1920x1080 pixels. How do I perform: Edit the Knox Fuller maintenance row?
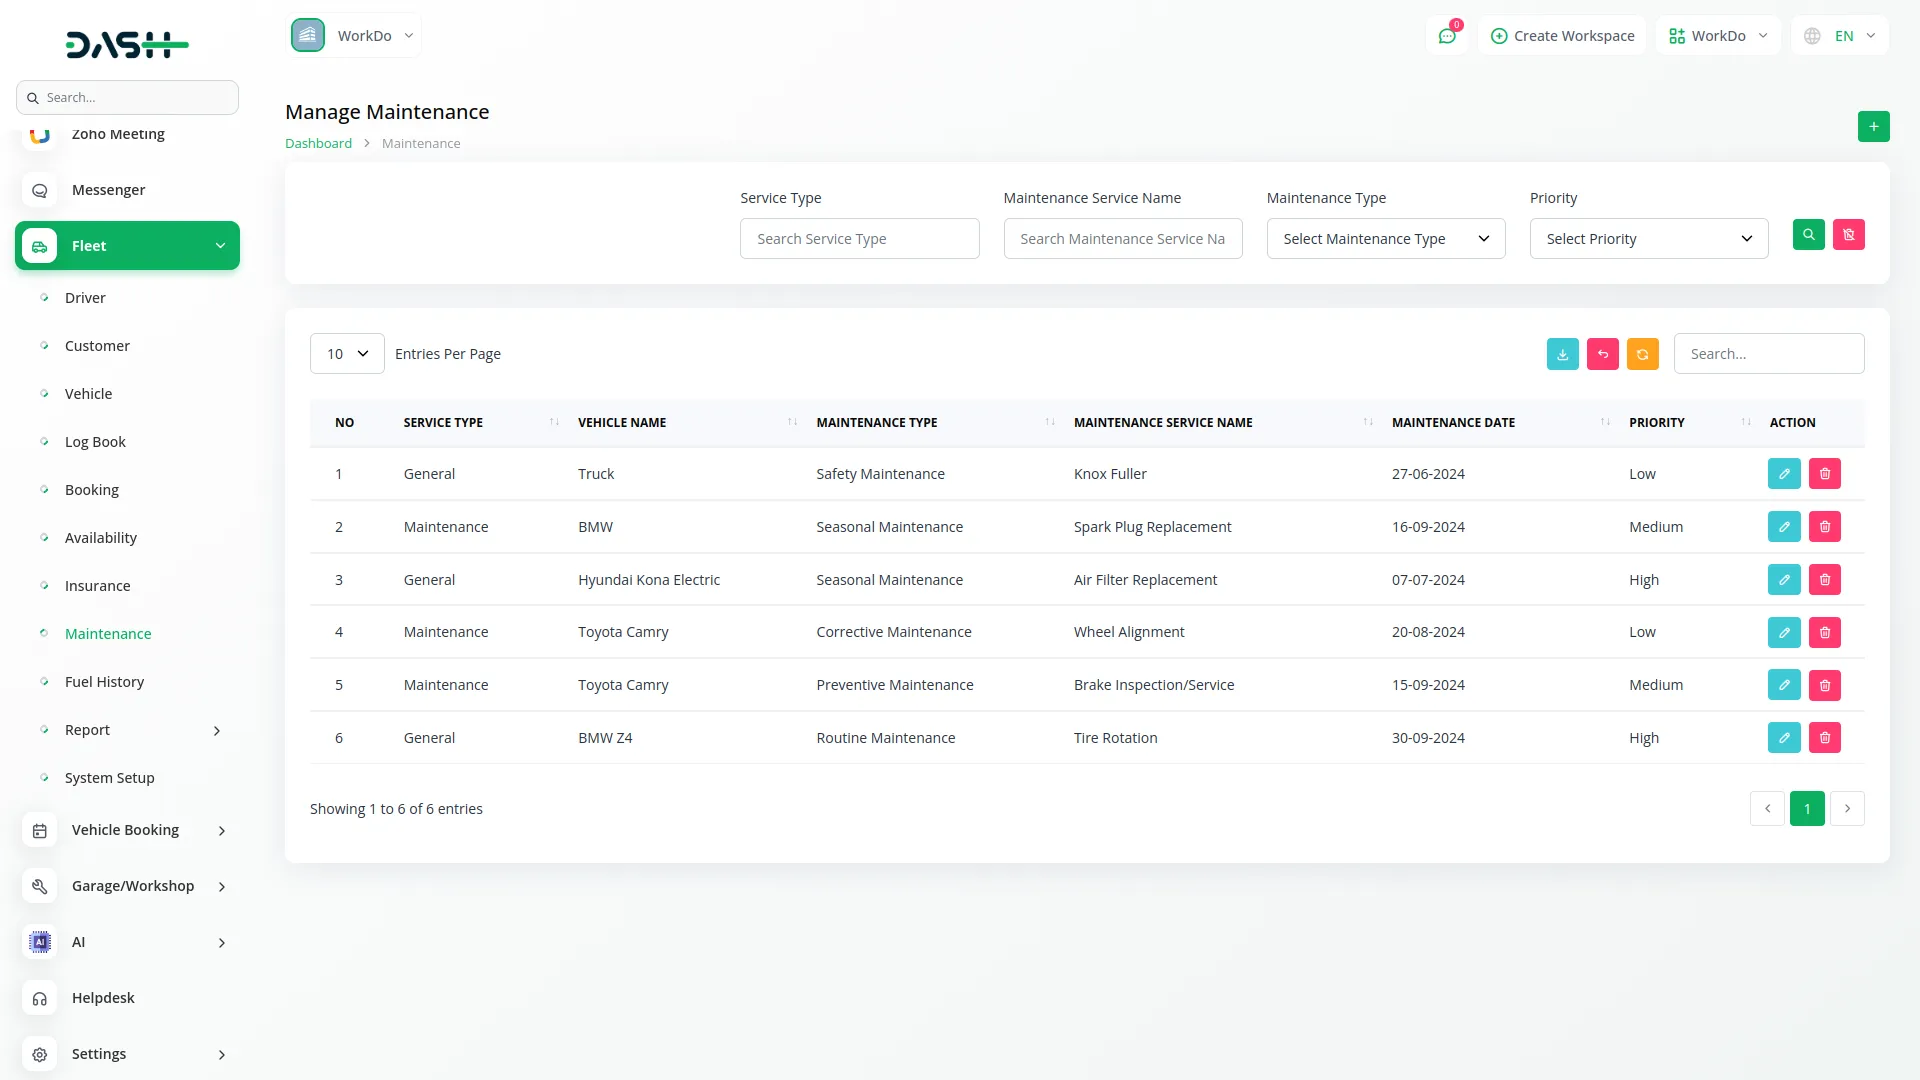[1783, 474]
